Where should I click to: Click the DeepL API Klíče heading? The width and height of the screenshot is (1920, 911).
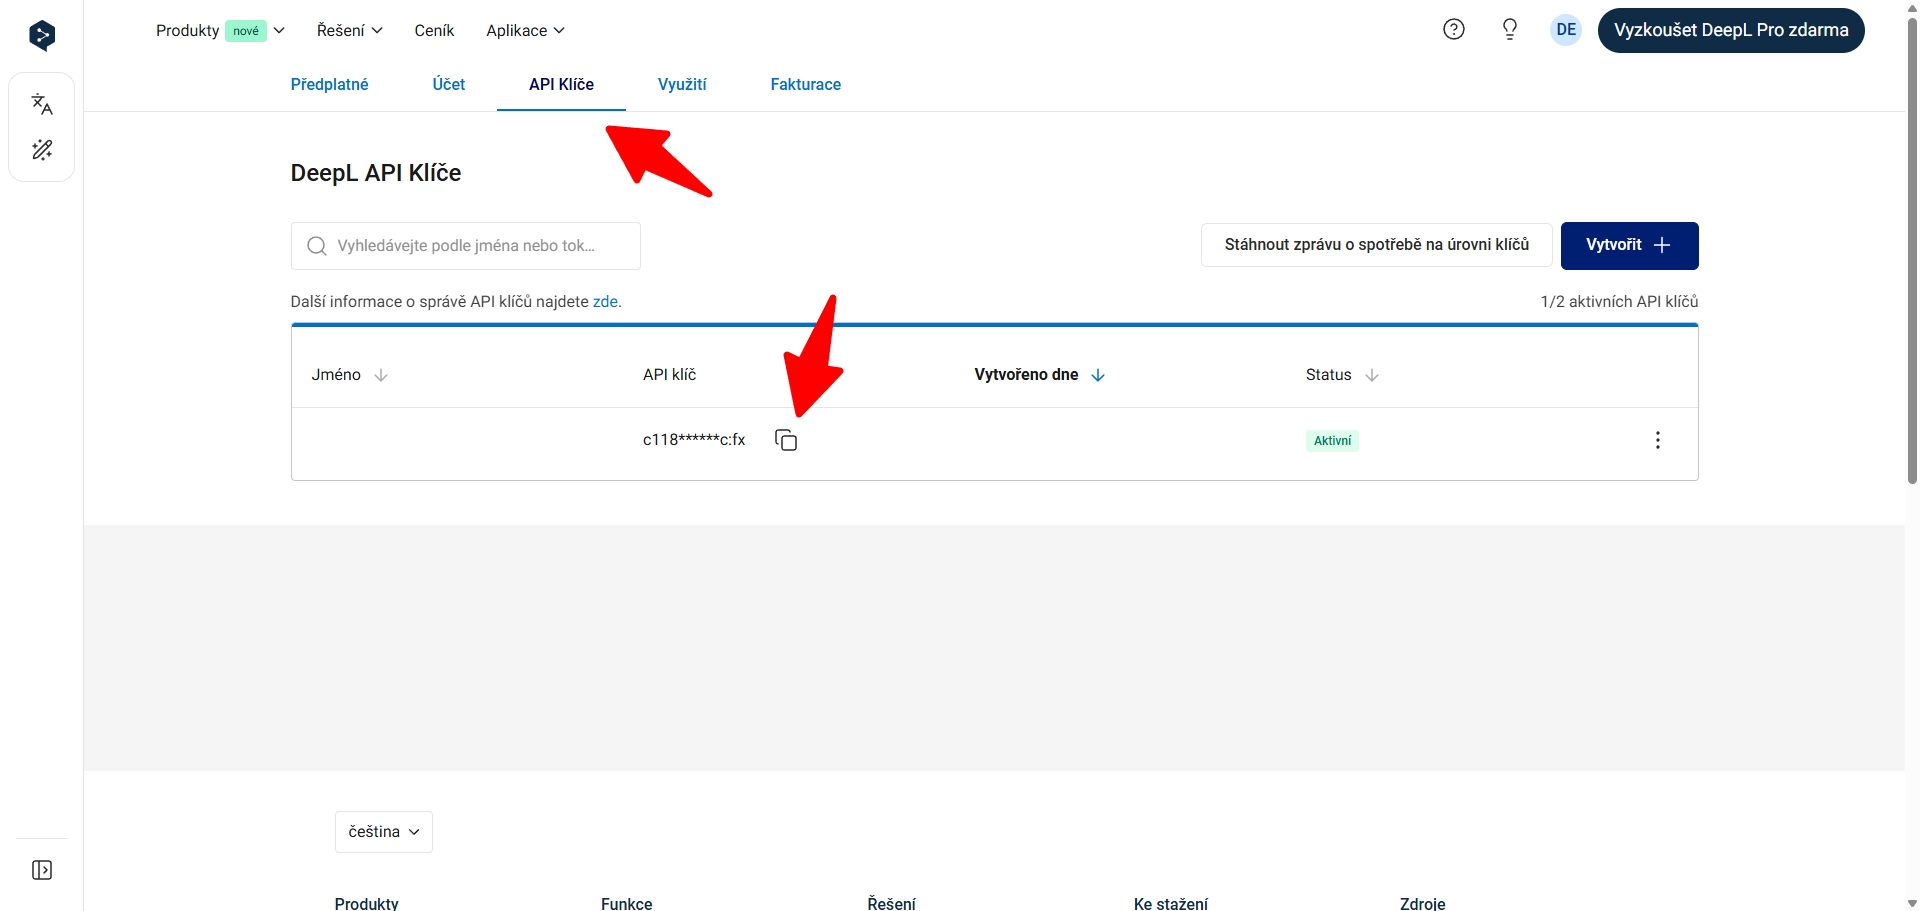coord(376,173)
